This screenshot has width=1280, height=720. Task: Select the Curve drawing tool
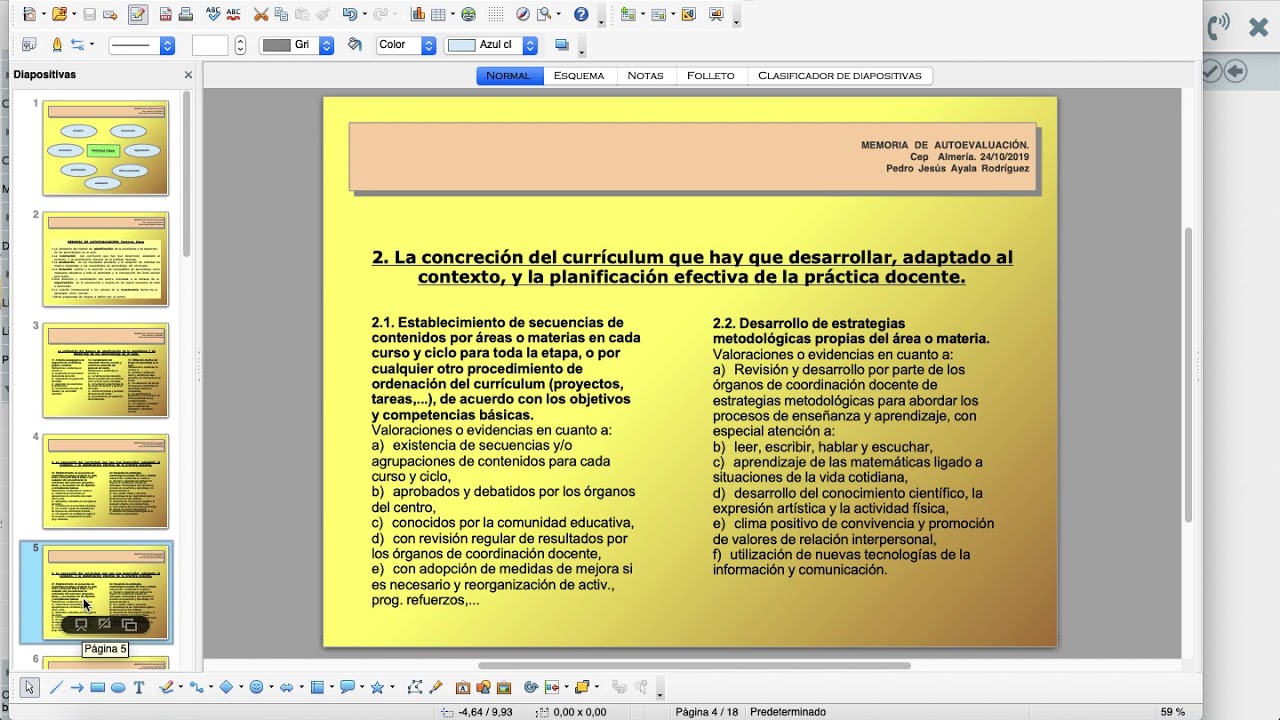coord(166,687)
